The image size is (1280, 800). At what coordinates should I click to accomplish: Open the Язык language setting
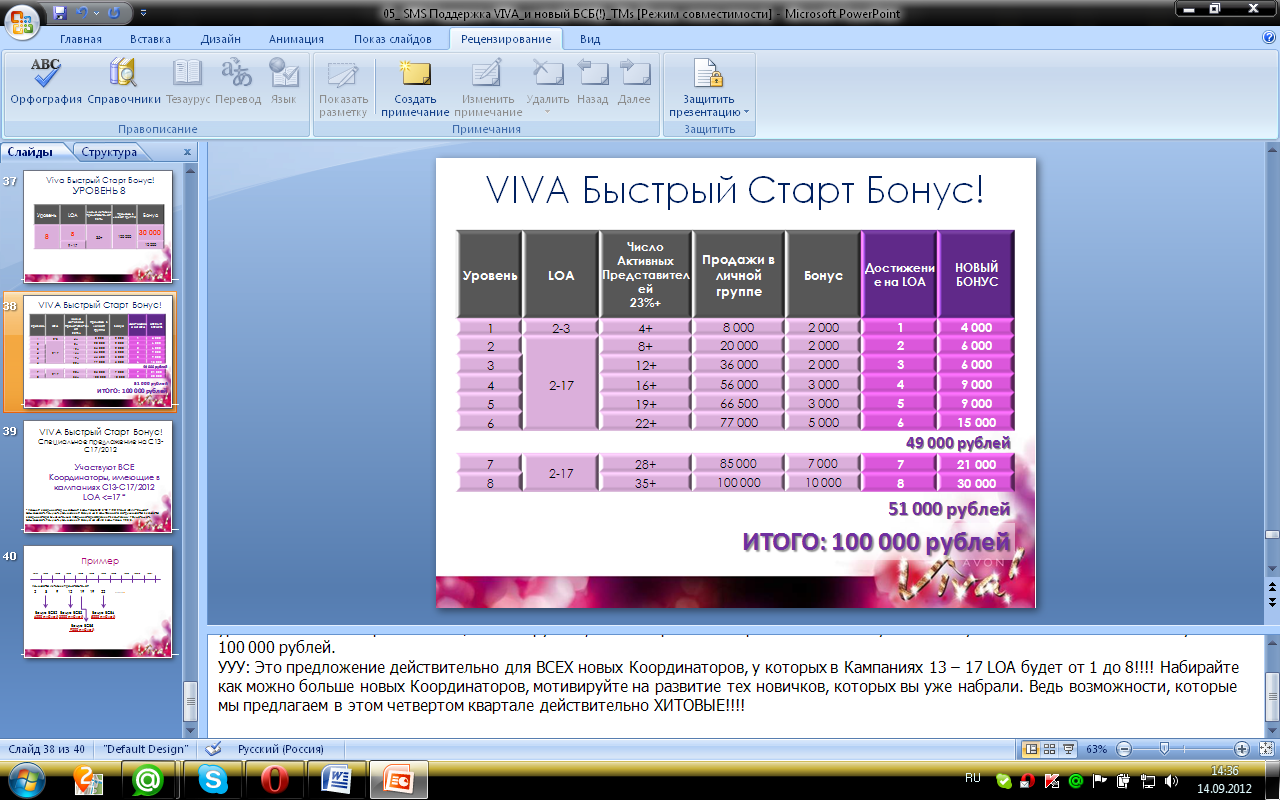click(284, 81)
